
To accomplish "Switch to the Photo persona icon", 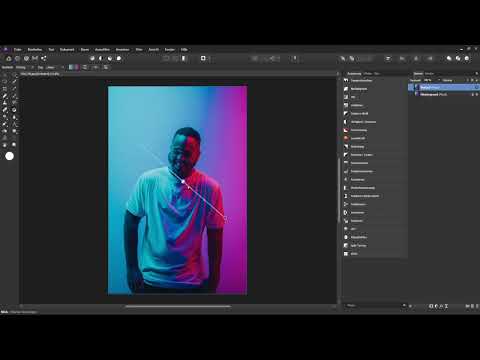I will (x=9, y=58).
